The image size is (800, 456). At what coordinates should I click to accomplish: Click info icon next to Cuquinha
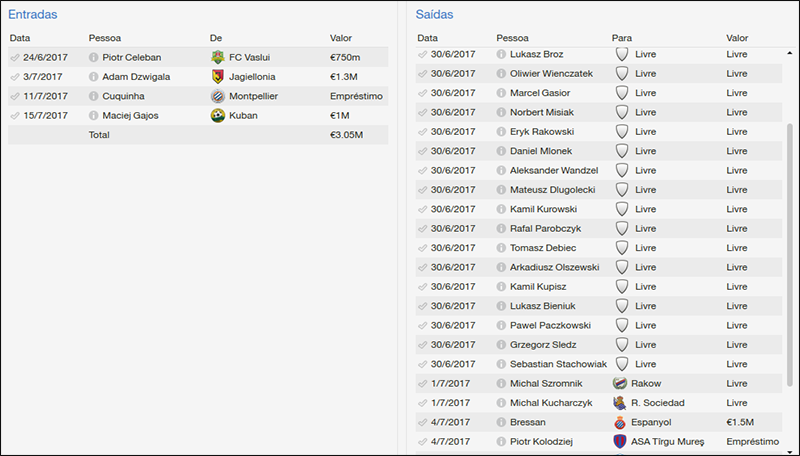pyautogui.click(x=94, y=96)
